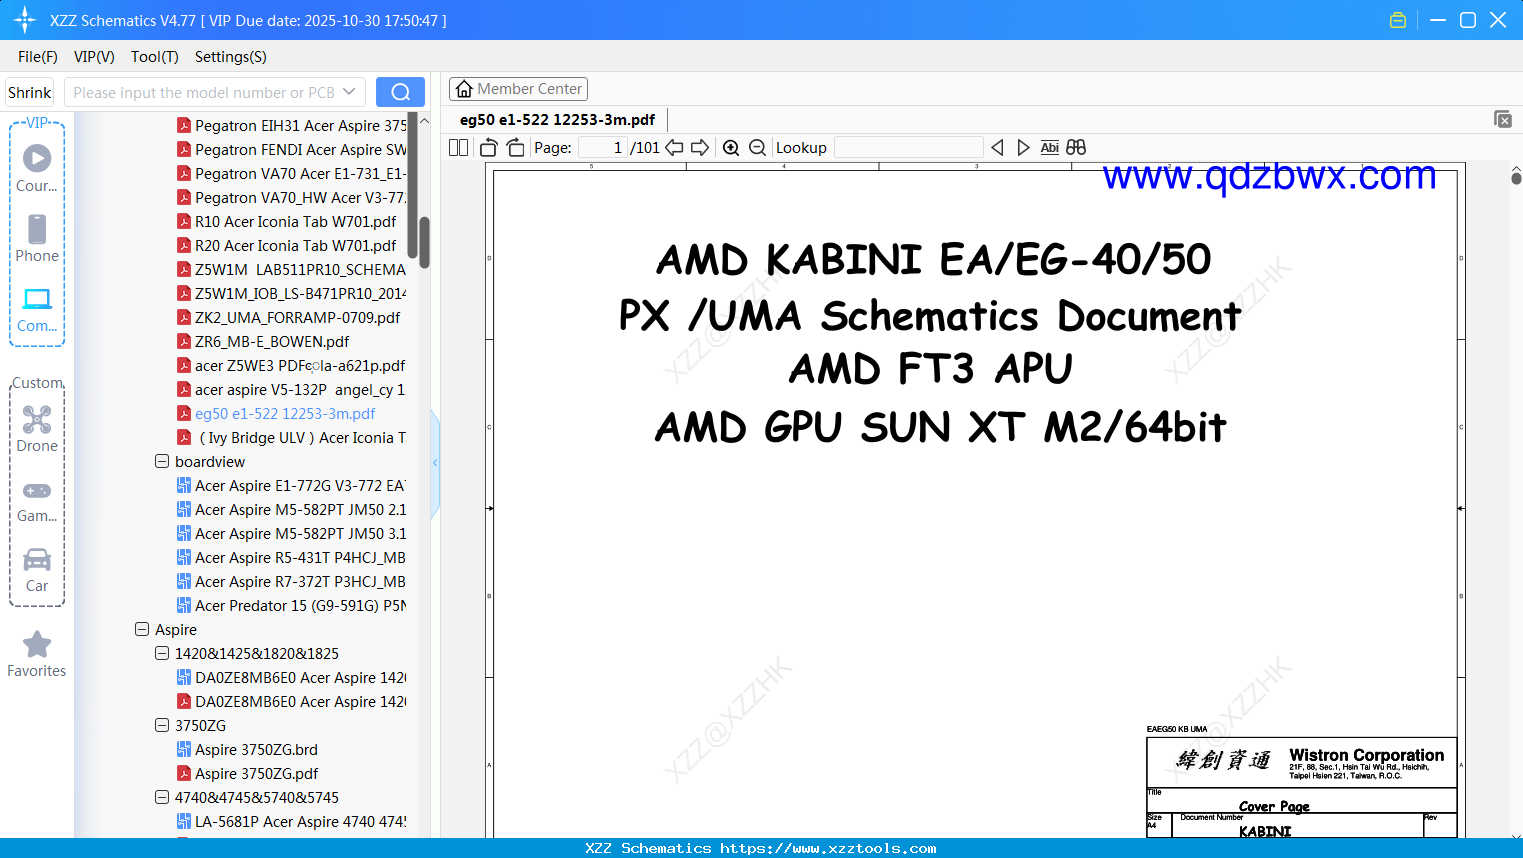Click the Shrink button
The height and width of the screenshot is (858, 1523).
point(30,92)
